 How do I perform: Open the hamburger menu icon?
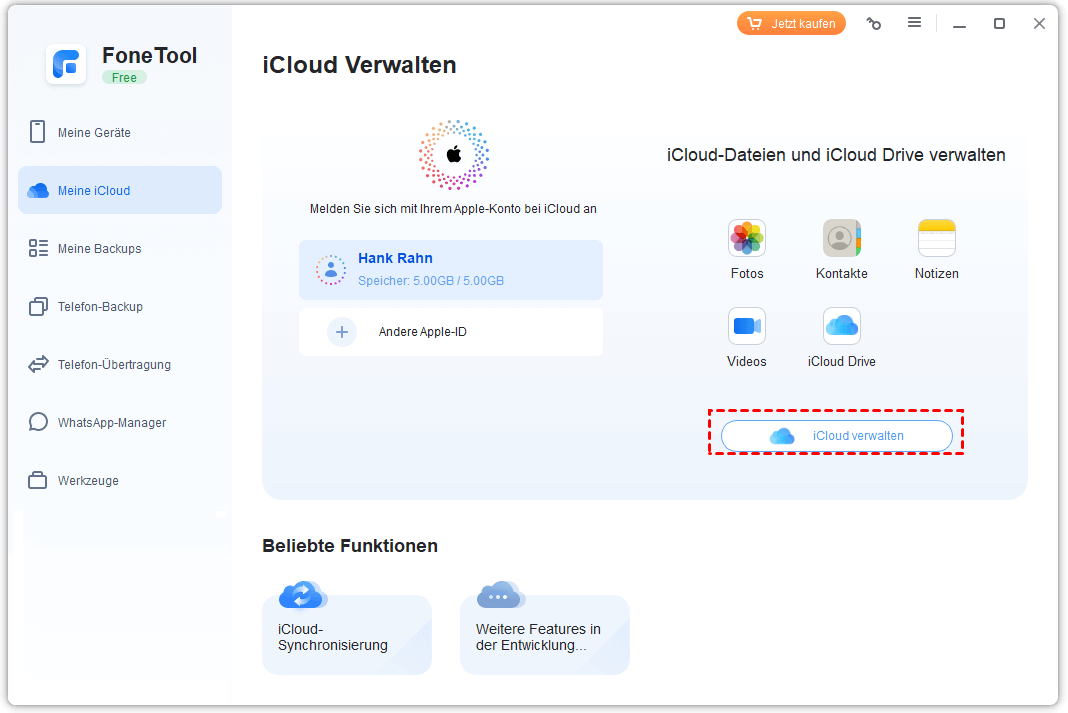point(914,23)
